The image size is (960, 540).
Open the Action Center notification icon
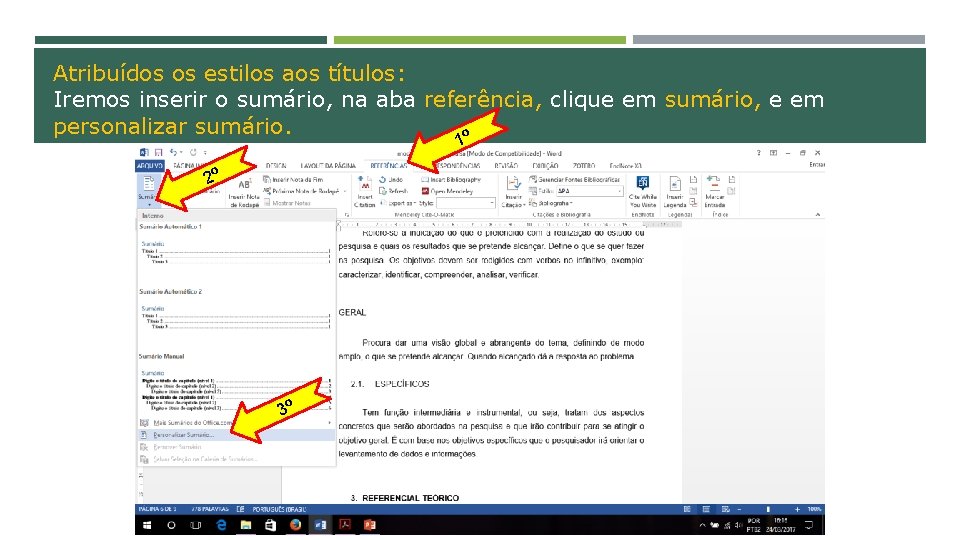(x=809, y=525)
